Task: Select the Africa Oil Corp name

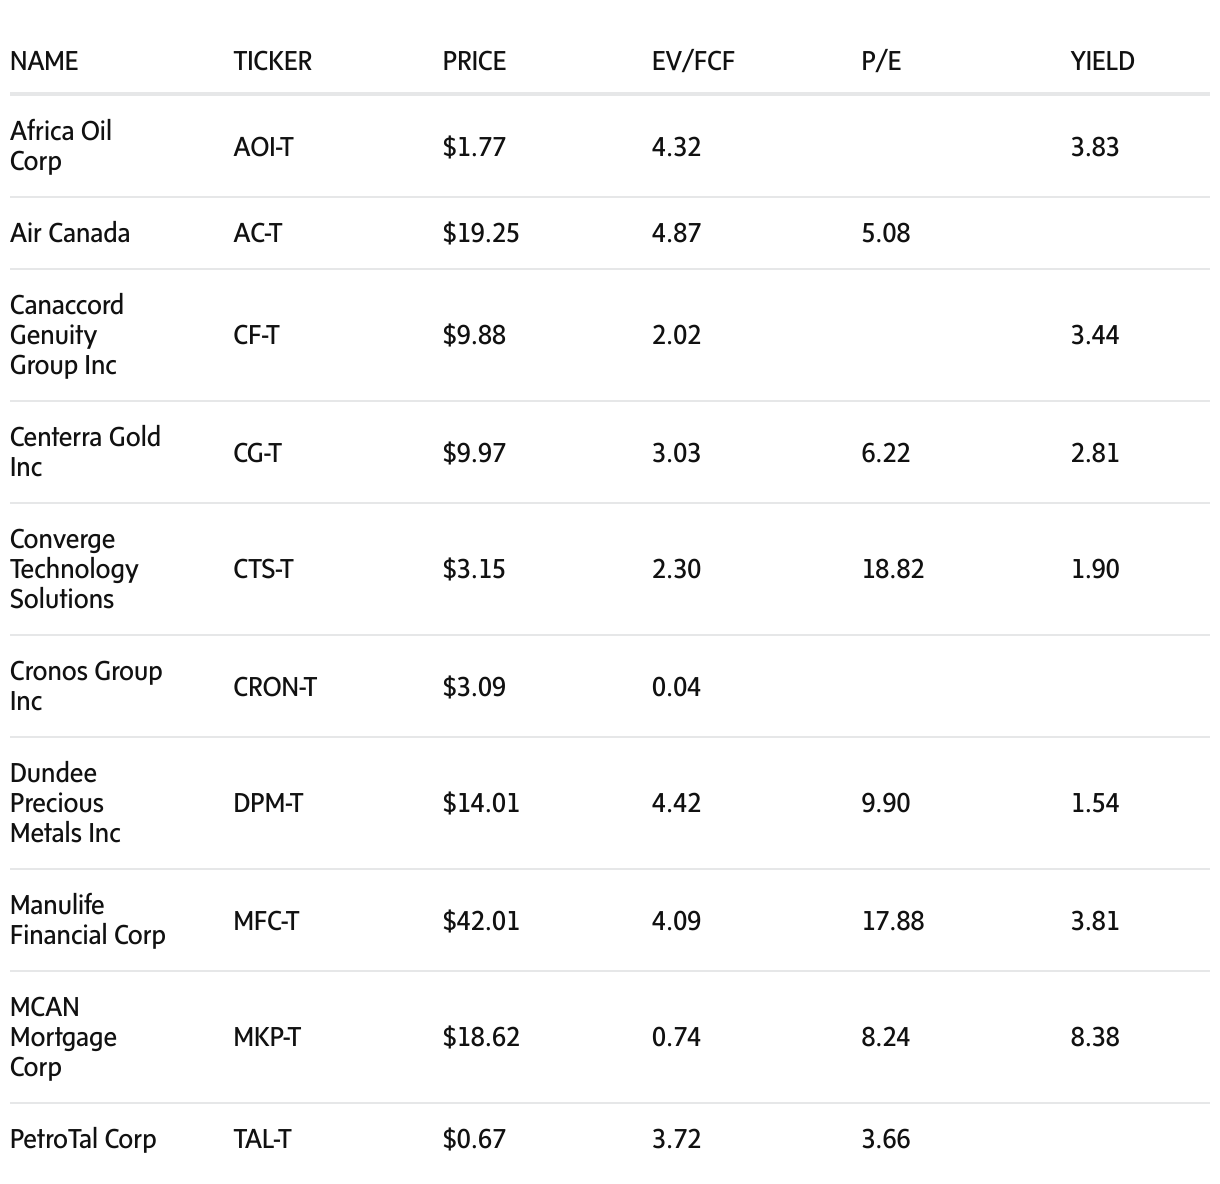Action: (61, 146)
